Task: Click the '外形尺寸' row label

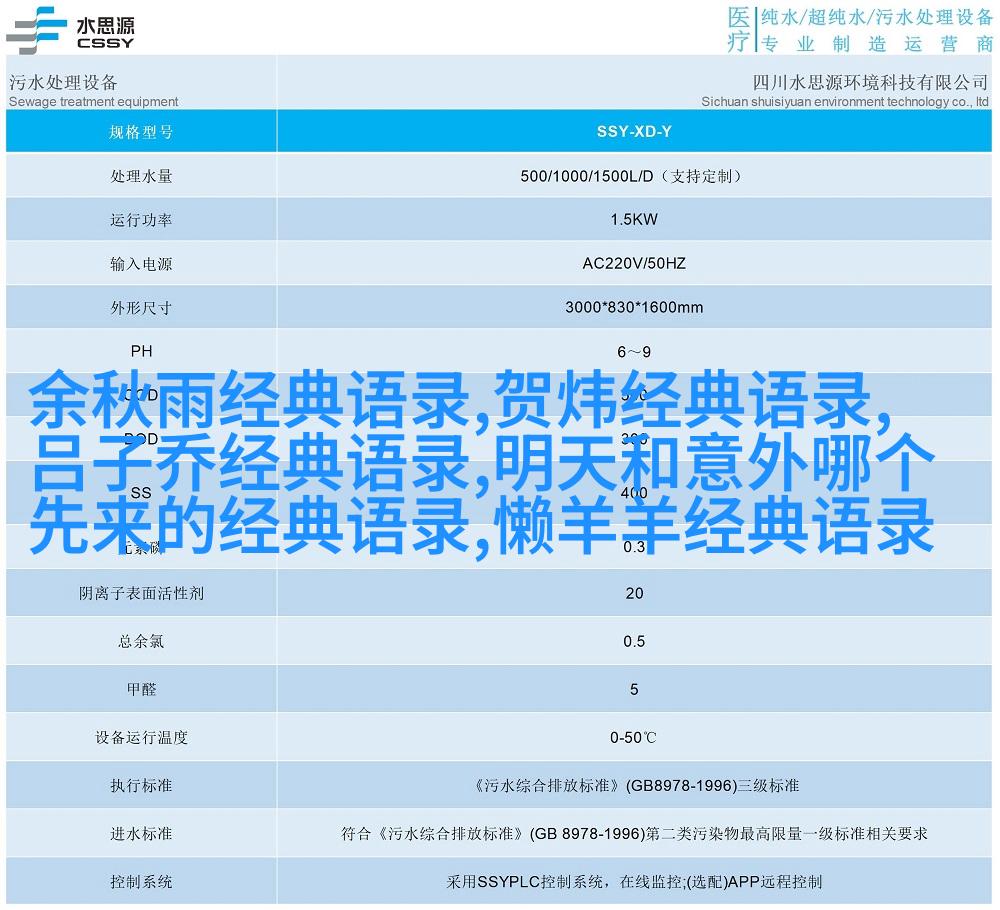Action: coord(141,308)
